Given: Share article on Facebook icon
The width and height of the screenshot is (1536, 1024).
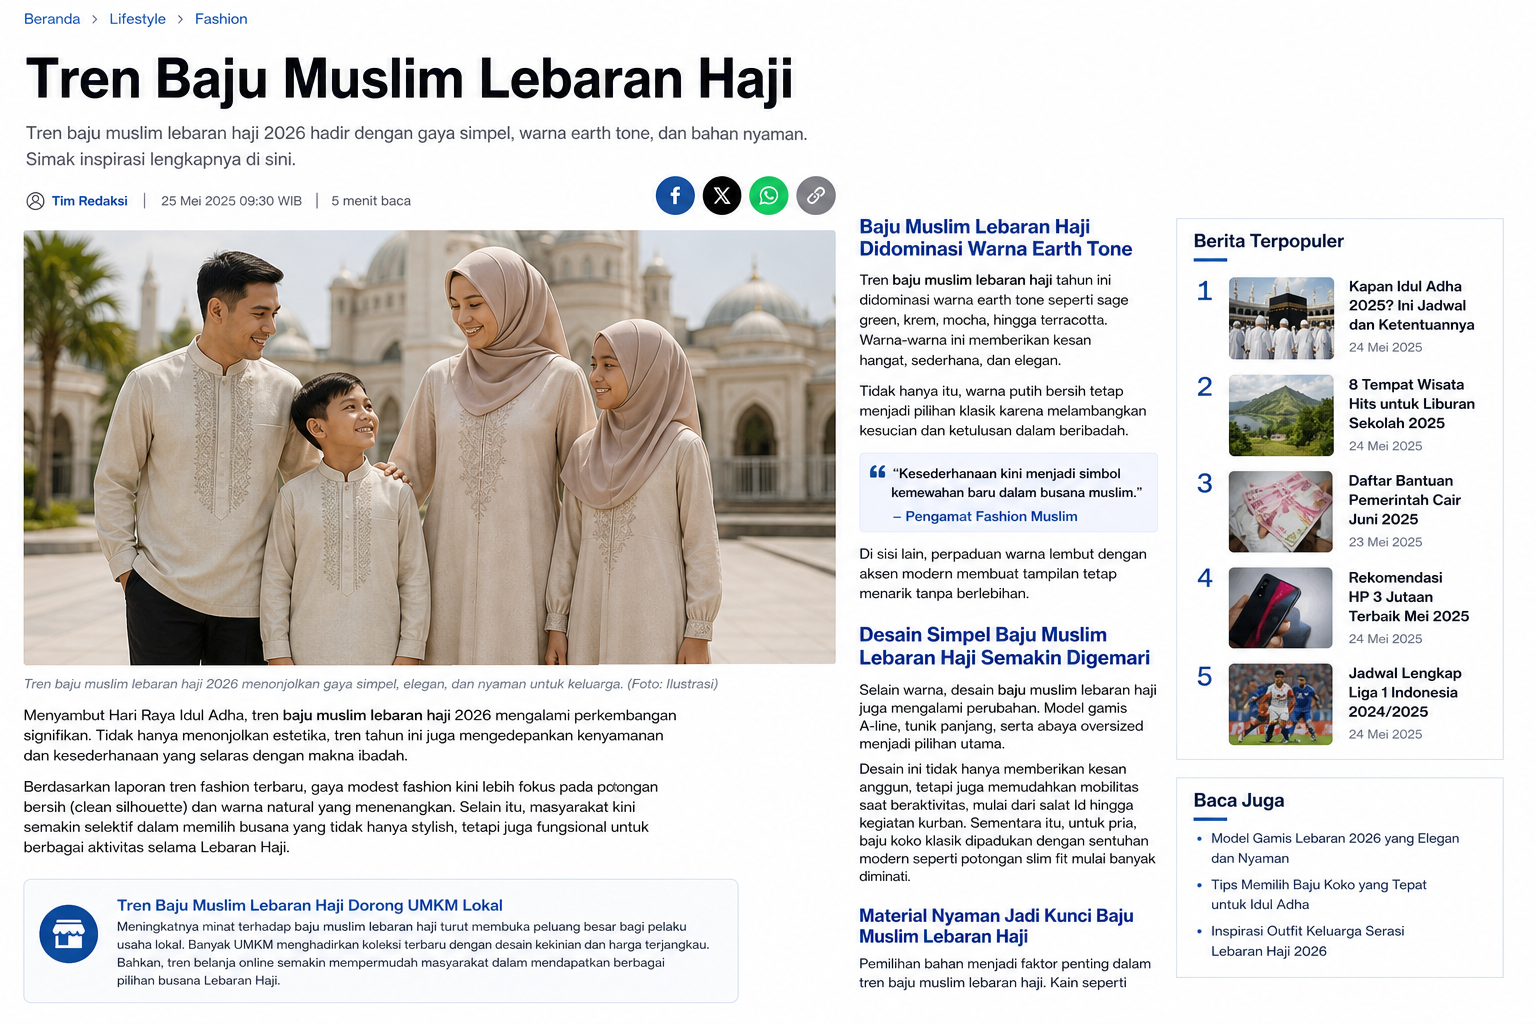Looking at the screenshot, I should pos(675,195).
